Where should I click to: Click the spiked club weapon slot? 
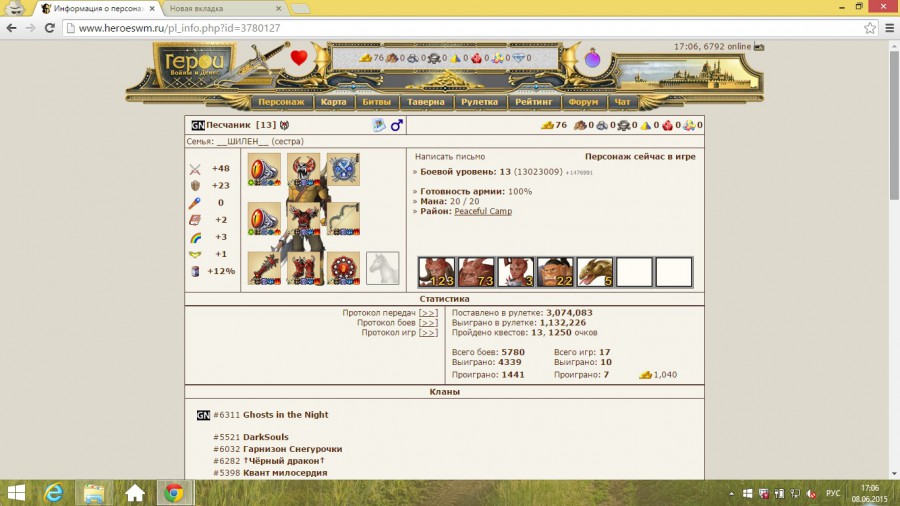[x=264, y=268]
